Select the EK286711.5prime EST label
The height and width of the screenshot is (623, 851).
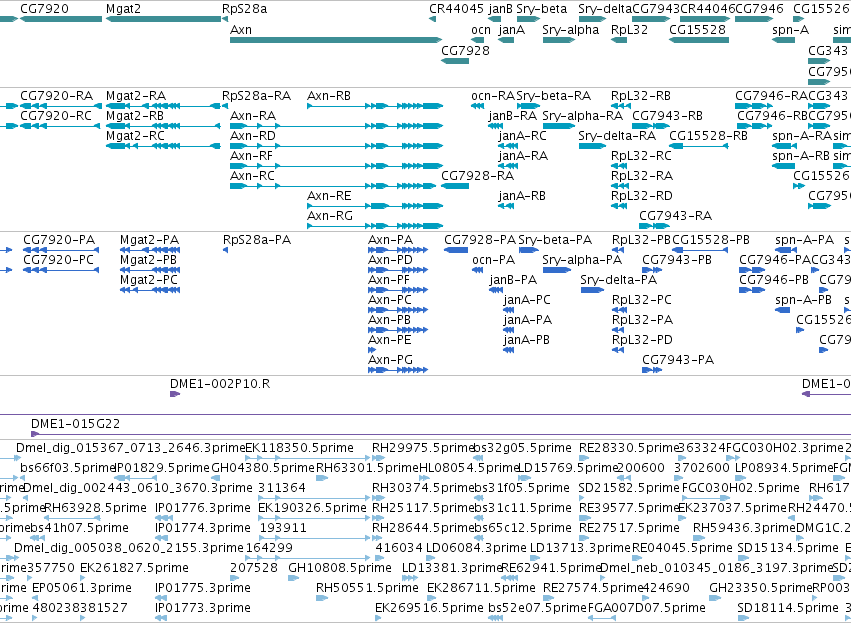pyautogui.click(x=481, y=588)
